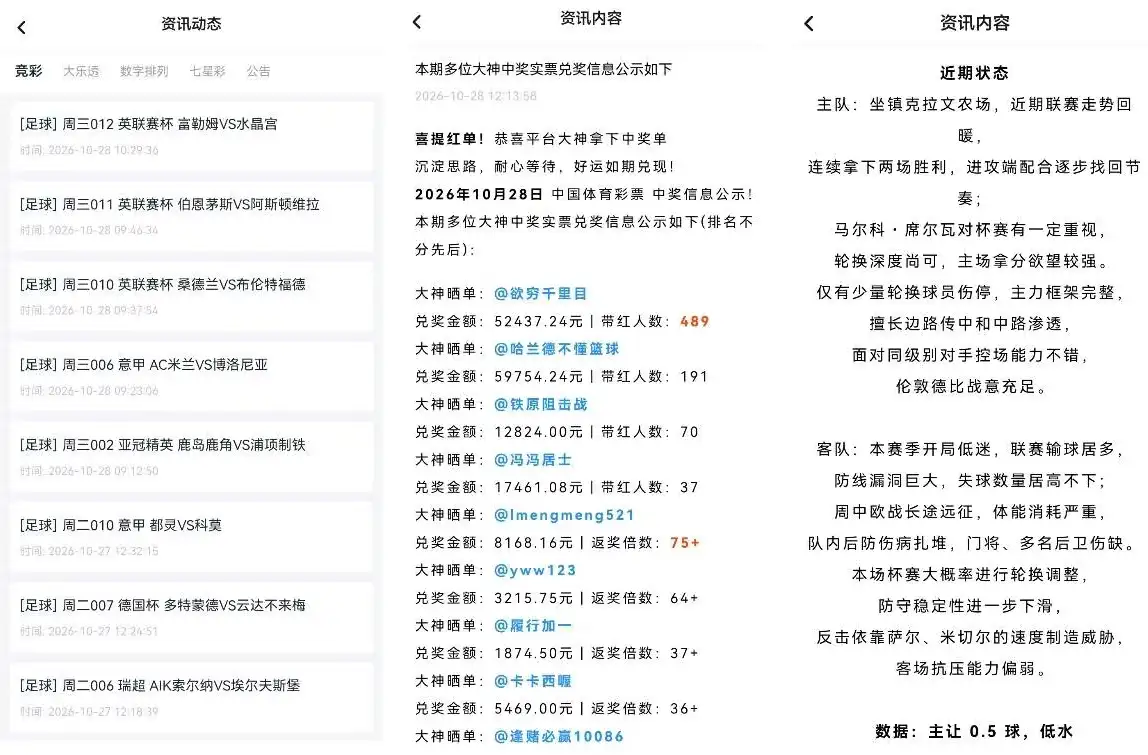Click the red 489 count
The image size is (1148, 755).
pyautogui.click(x=694, y=321)
